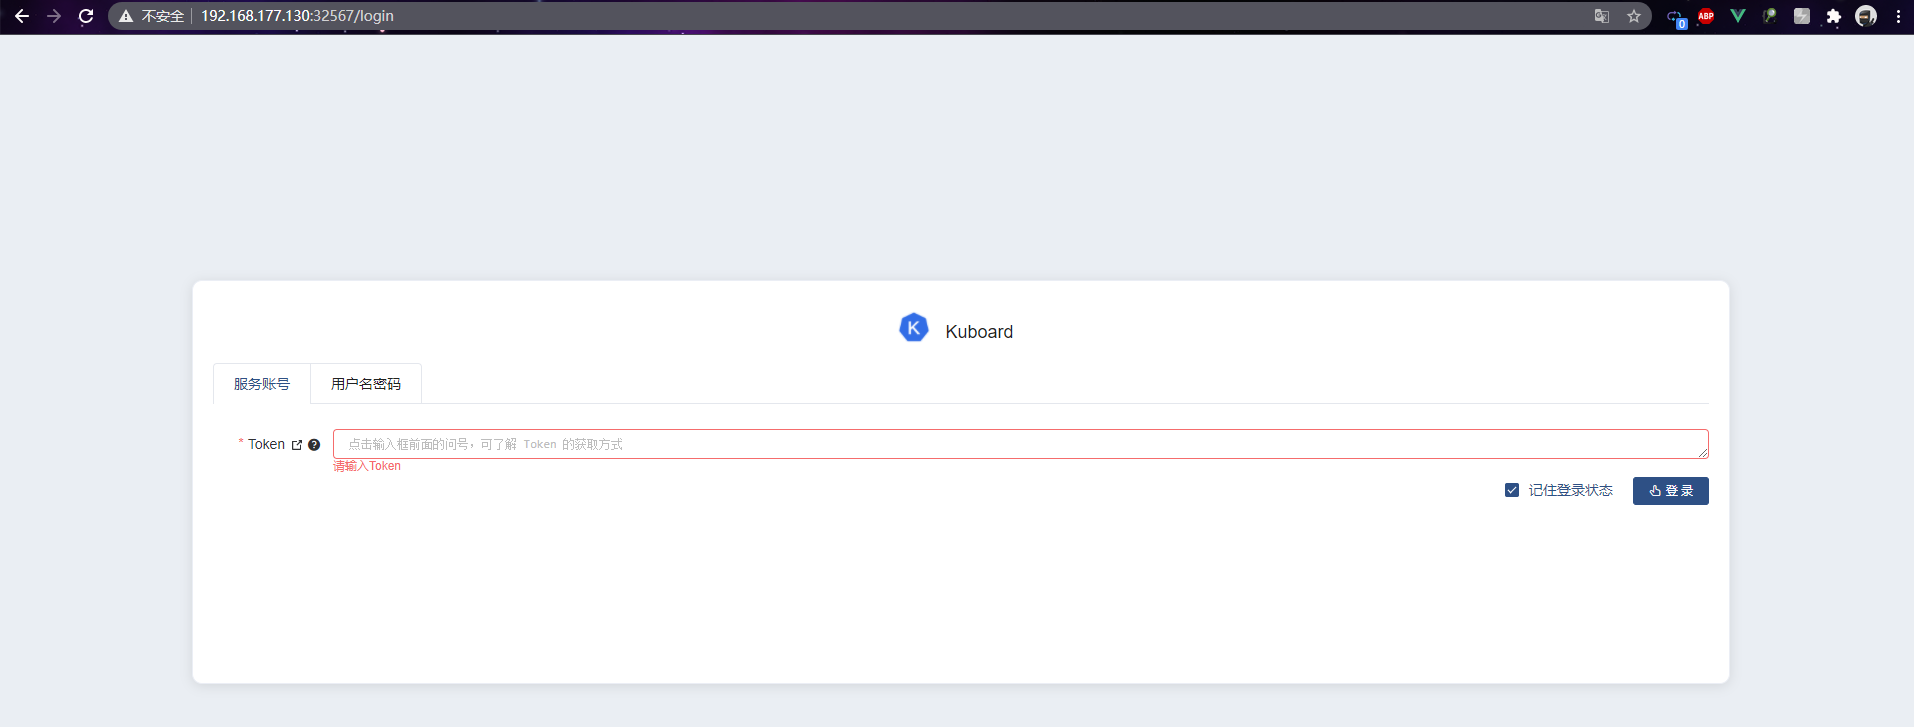The width and height of the screenshot is (1914, 727).
Task: Bookmark this page with the star
Action: 1634,16
